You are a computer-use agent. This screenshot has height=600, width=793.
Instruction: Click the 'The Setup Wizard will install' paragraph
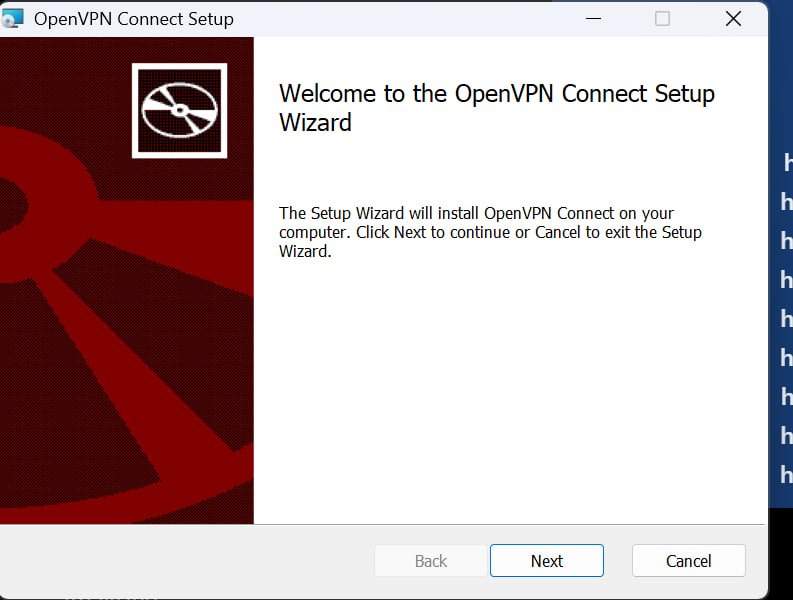point(490,232)
